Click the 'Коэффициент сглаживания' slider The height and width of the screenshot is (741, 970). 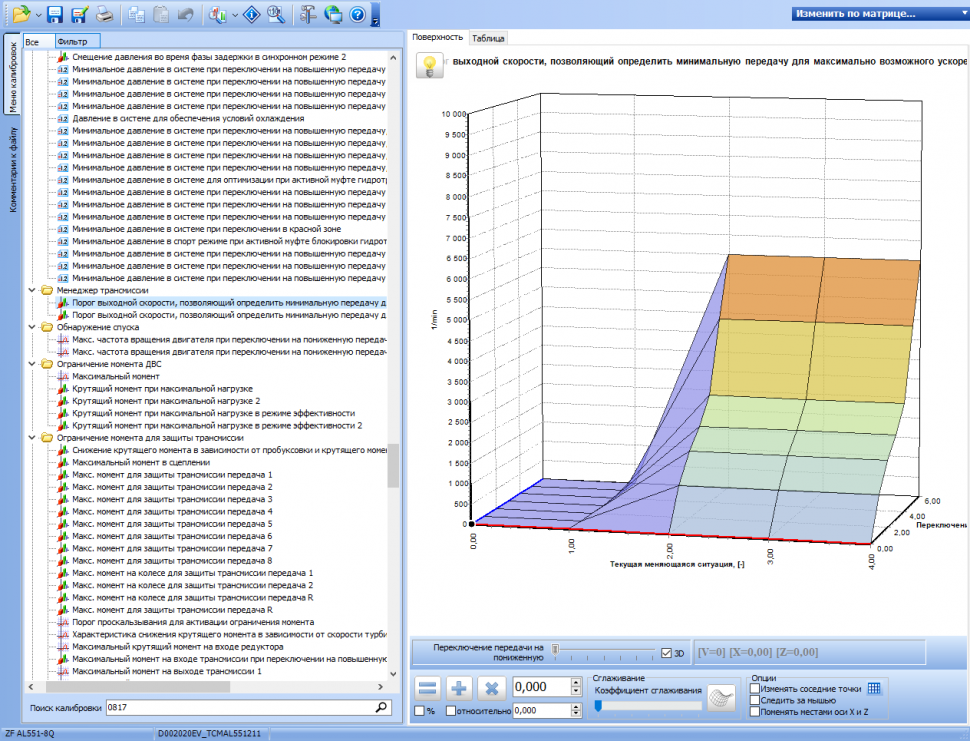click(648, 705)
